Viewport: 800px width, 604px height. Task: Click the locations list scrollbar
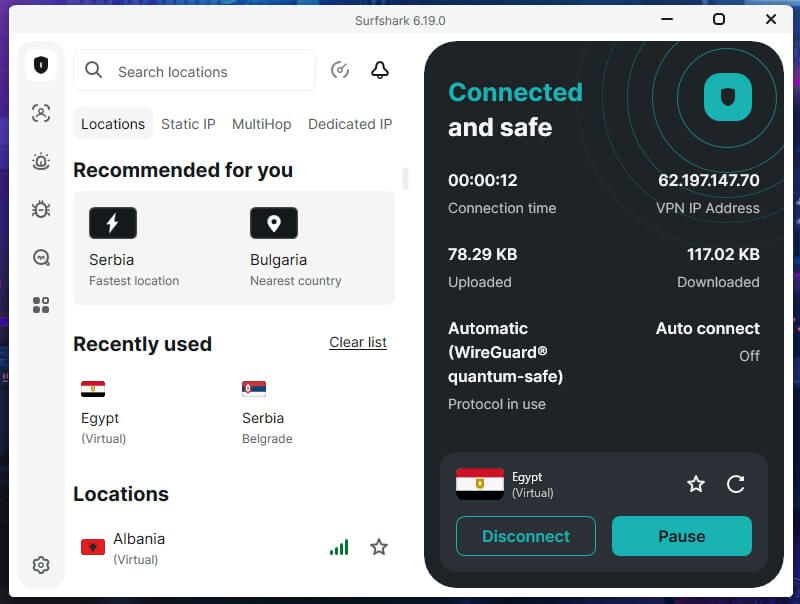click(405, 179)
